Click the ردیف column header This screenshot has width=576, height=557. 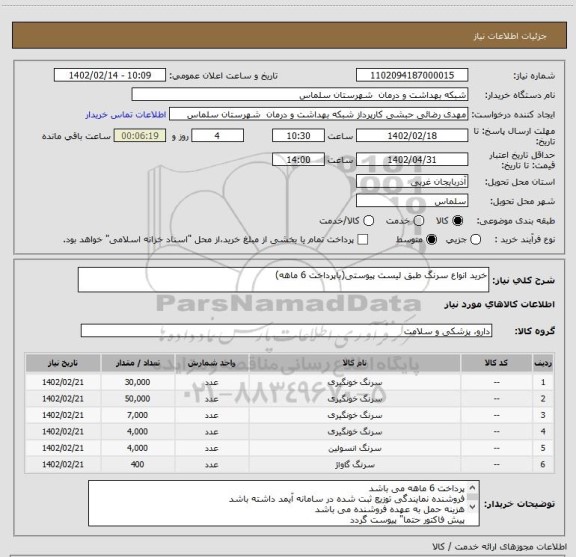point(543,363)
